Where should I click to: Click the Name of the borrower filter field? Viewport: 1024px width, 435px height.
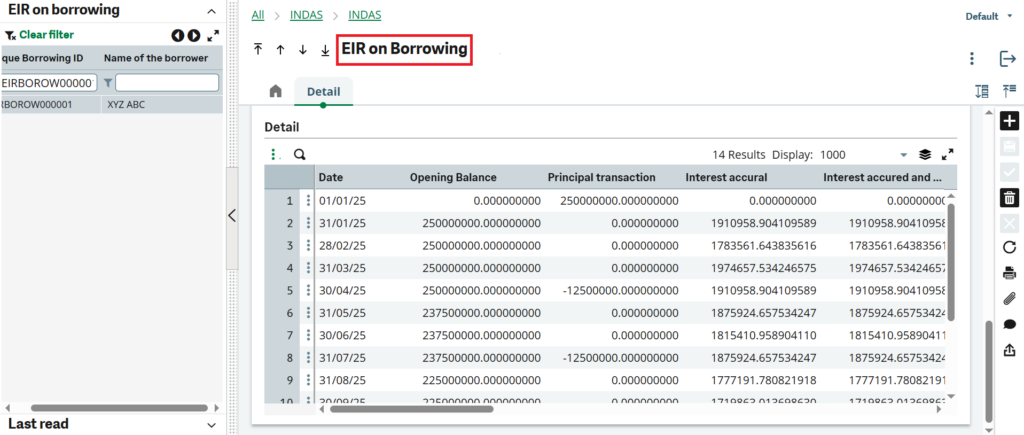click(x=166, y=82)
